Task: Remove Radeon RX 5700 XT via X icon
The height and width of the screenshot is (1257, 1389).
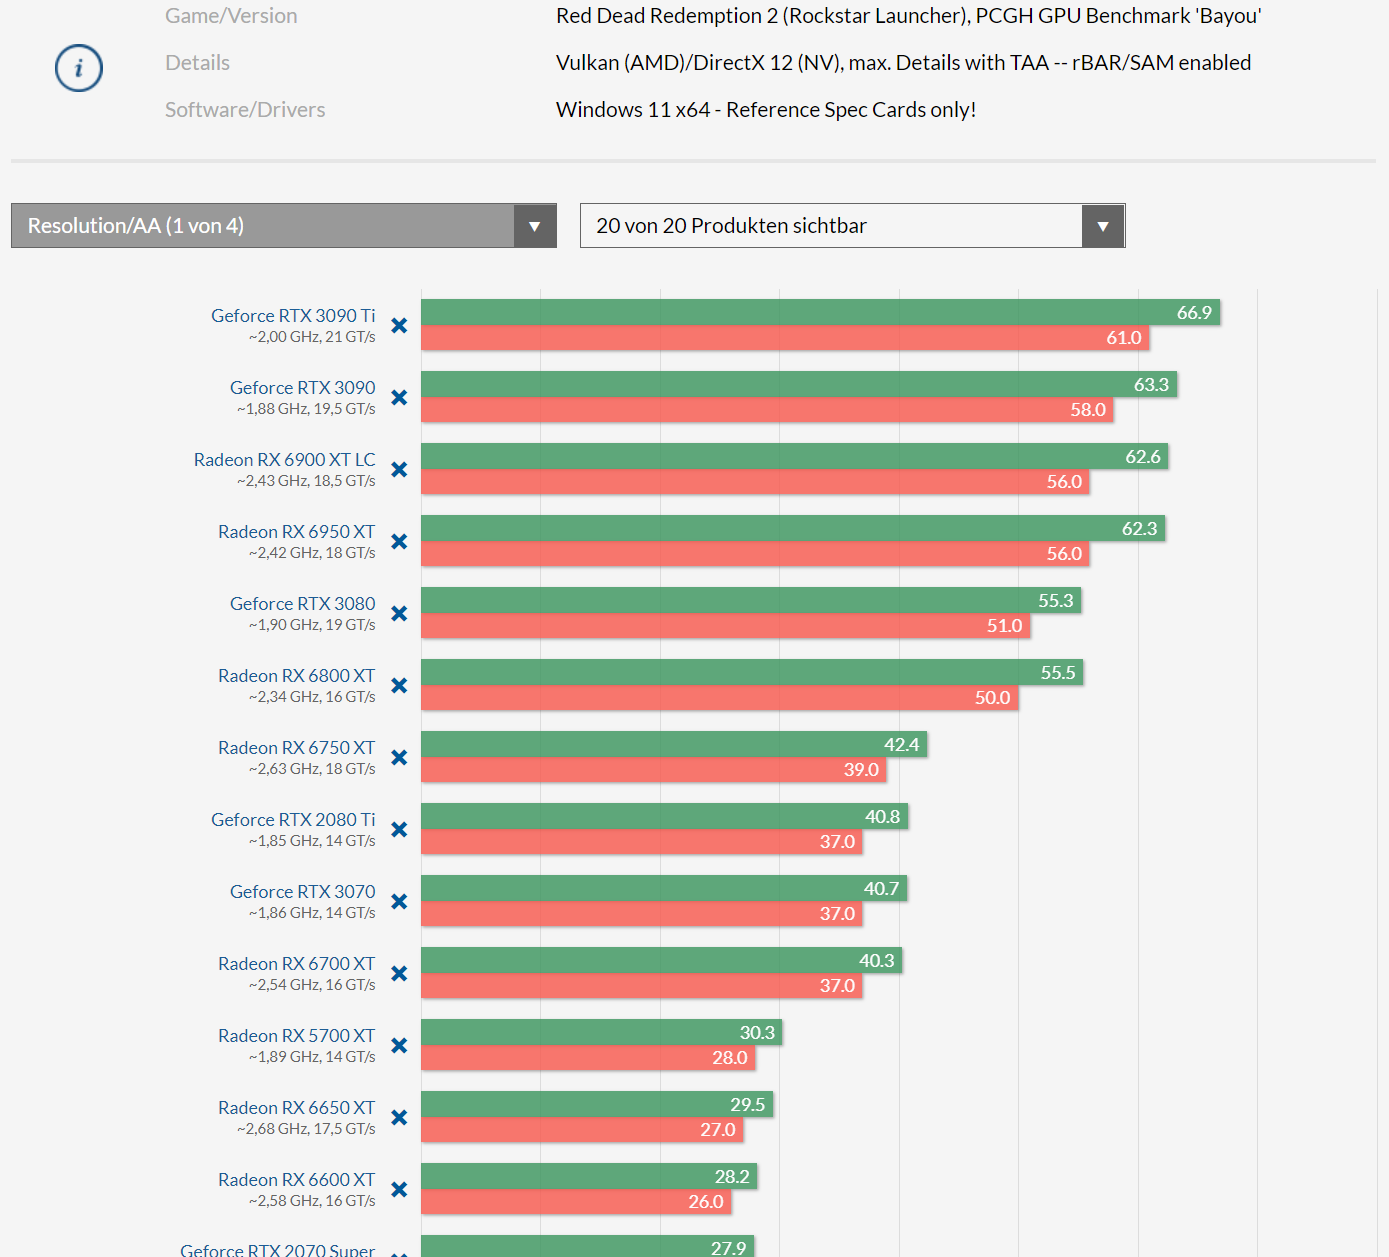Action: click(x=399, y=1045)
